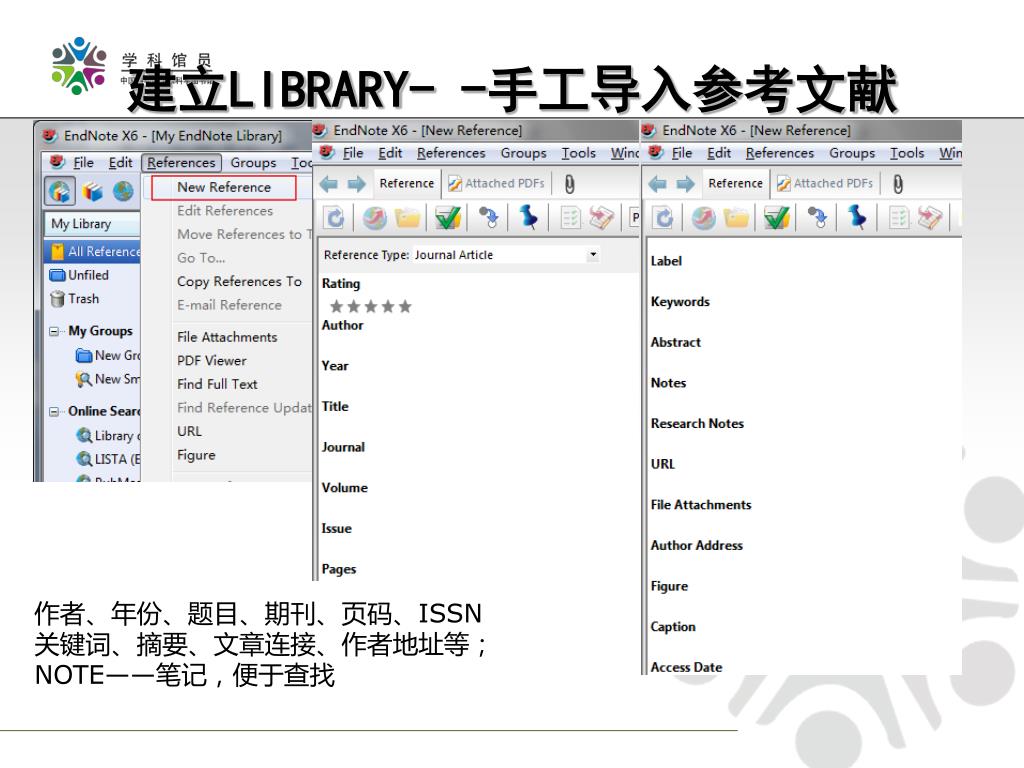Open File menu in library window

83,163
